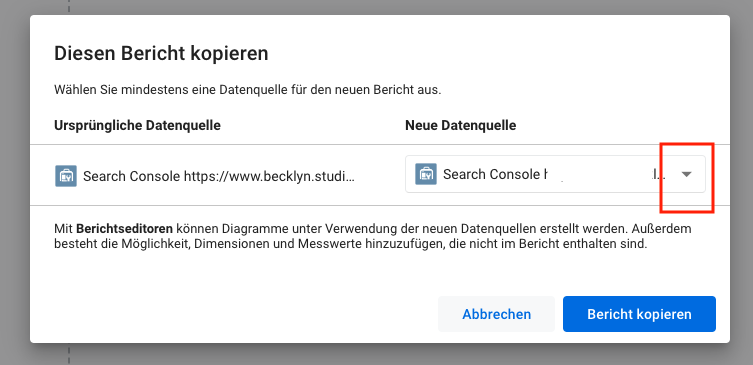Viewport: 753px width, 365px height.
Task: Click the Search Console icon inside the new data source box
Action: click(x=426, y=174)
